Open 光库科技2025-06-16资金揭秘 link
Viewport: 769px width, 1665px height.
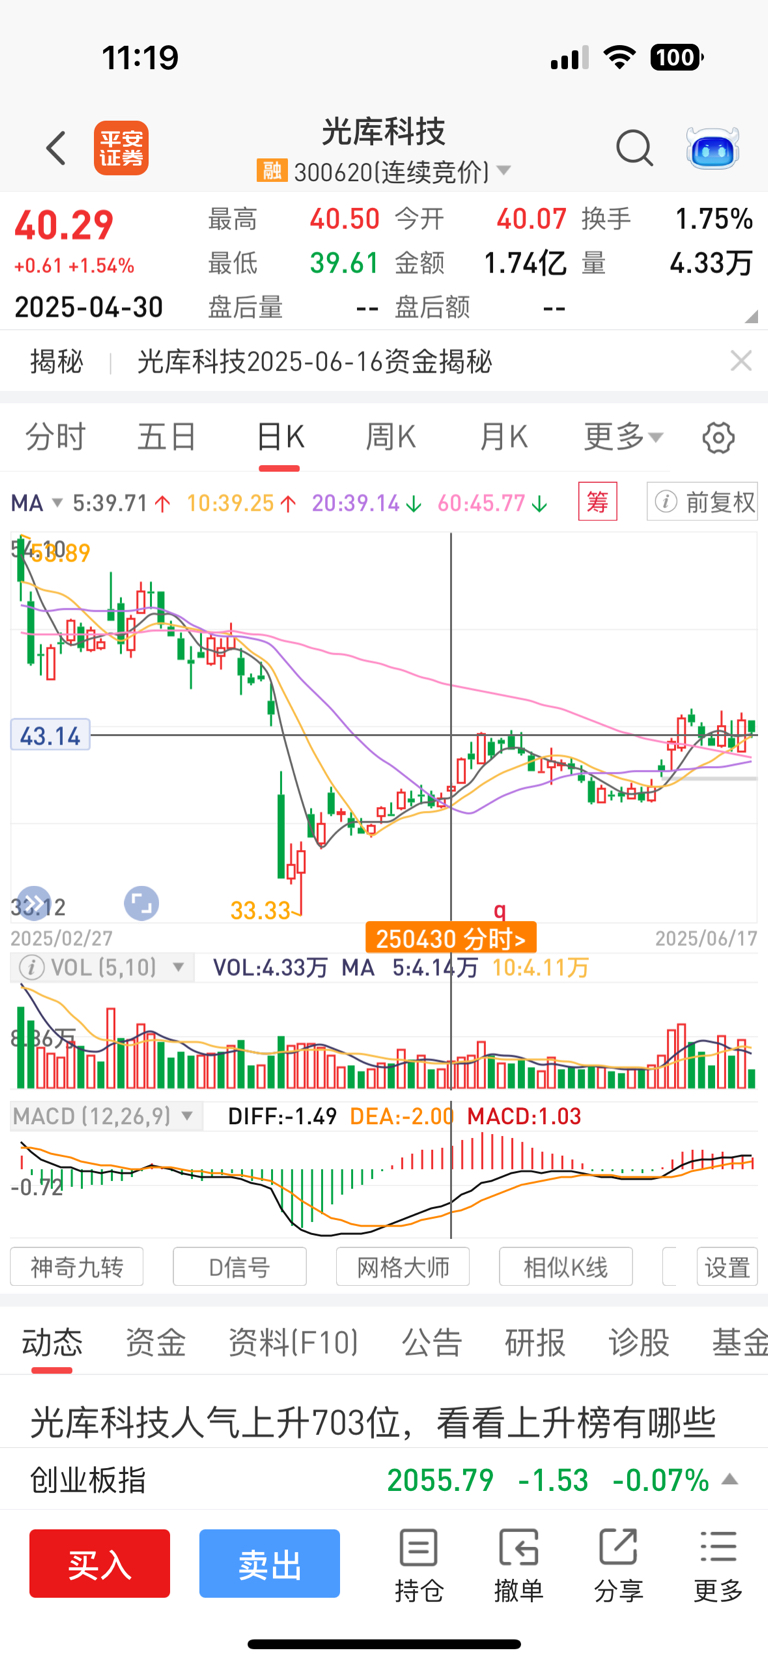(x=315, y=361)
